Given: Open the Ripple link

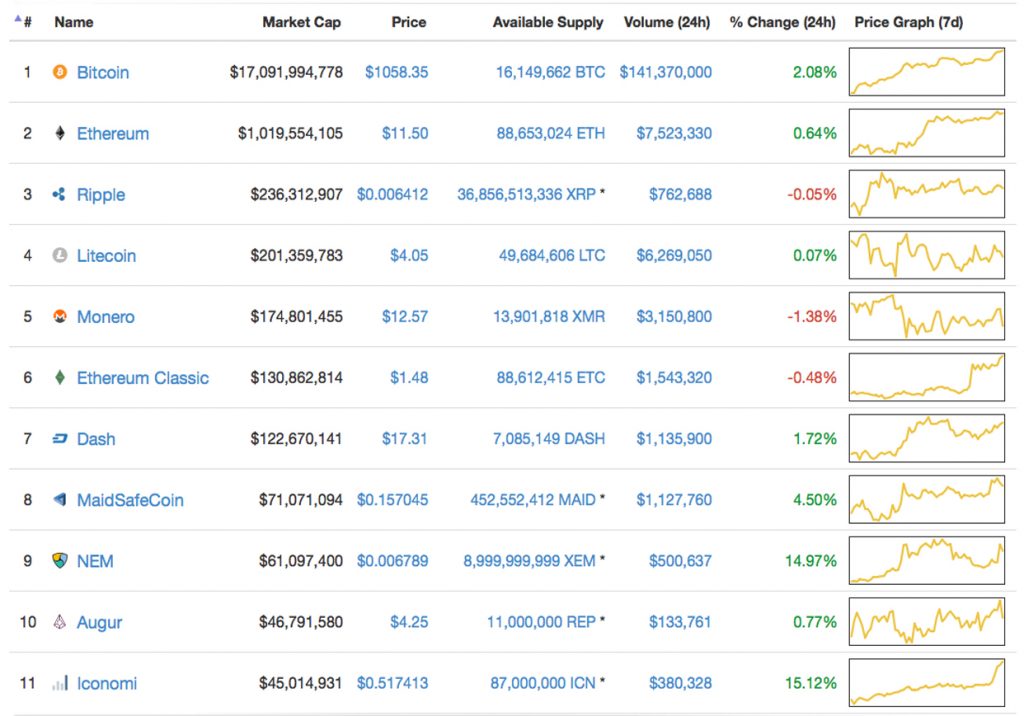Looking at the screenshot, I should click(101, 195).
